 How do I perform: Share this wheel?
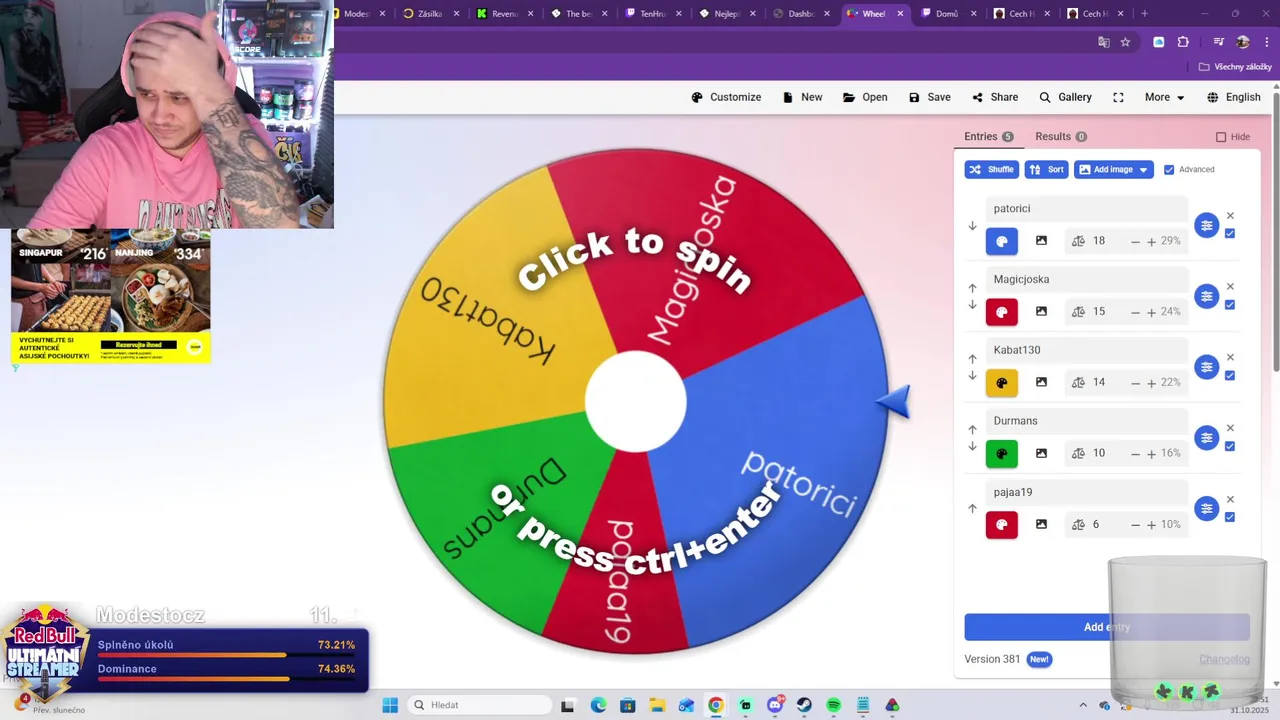pos(995,97)
